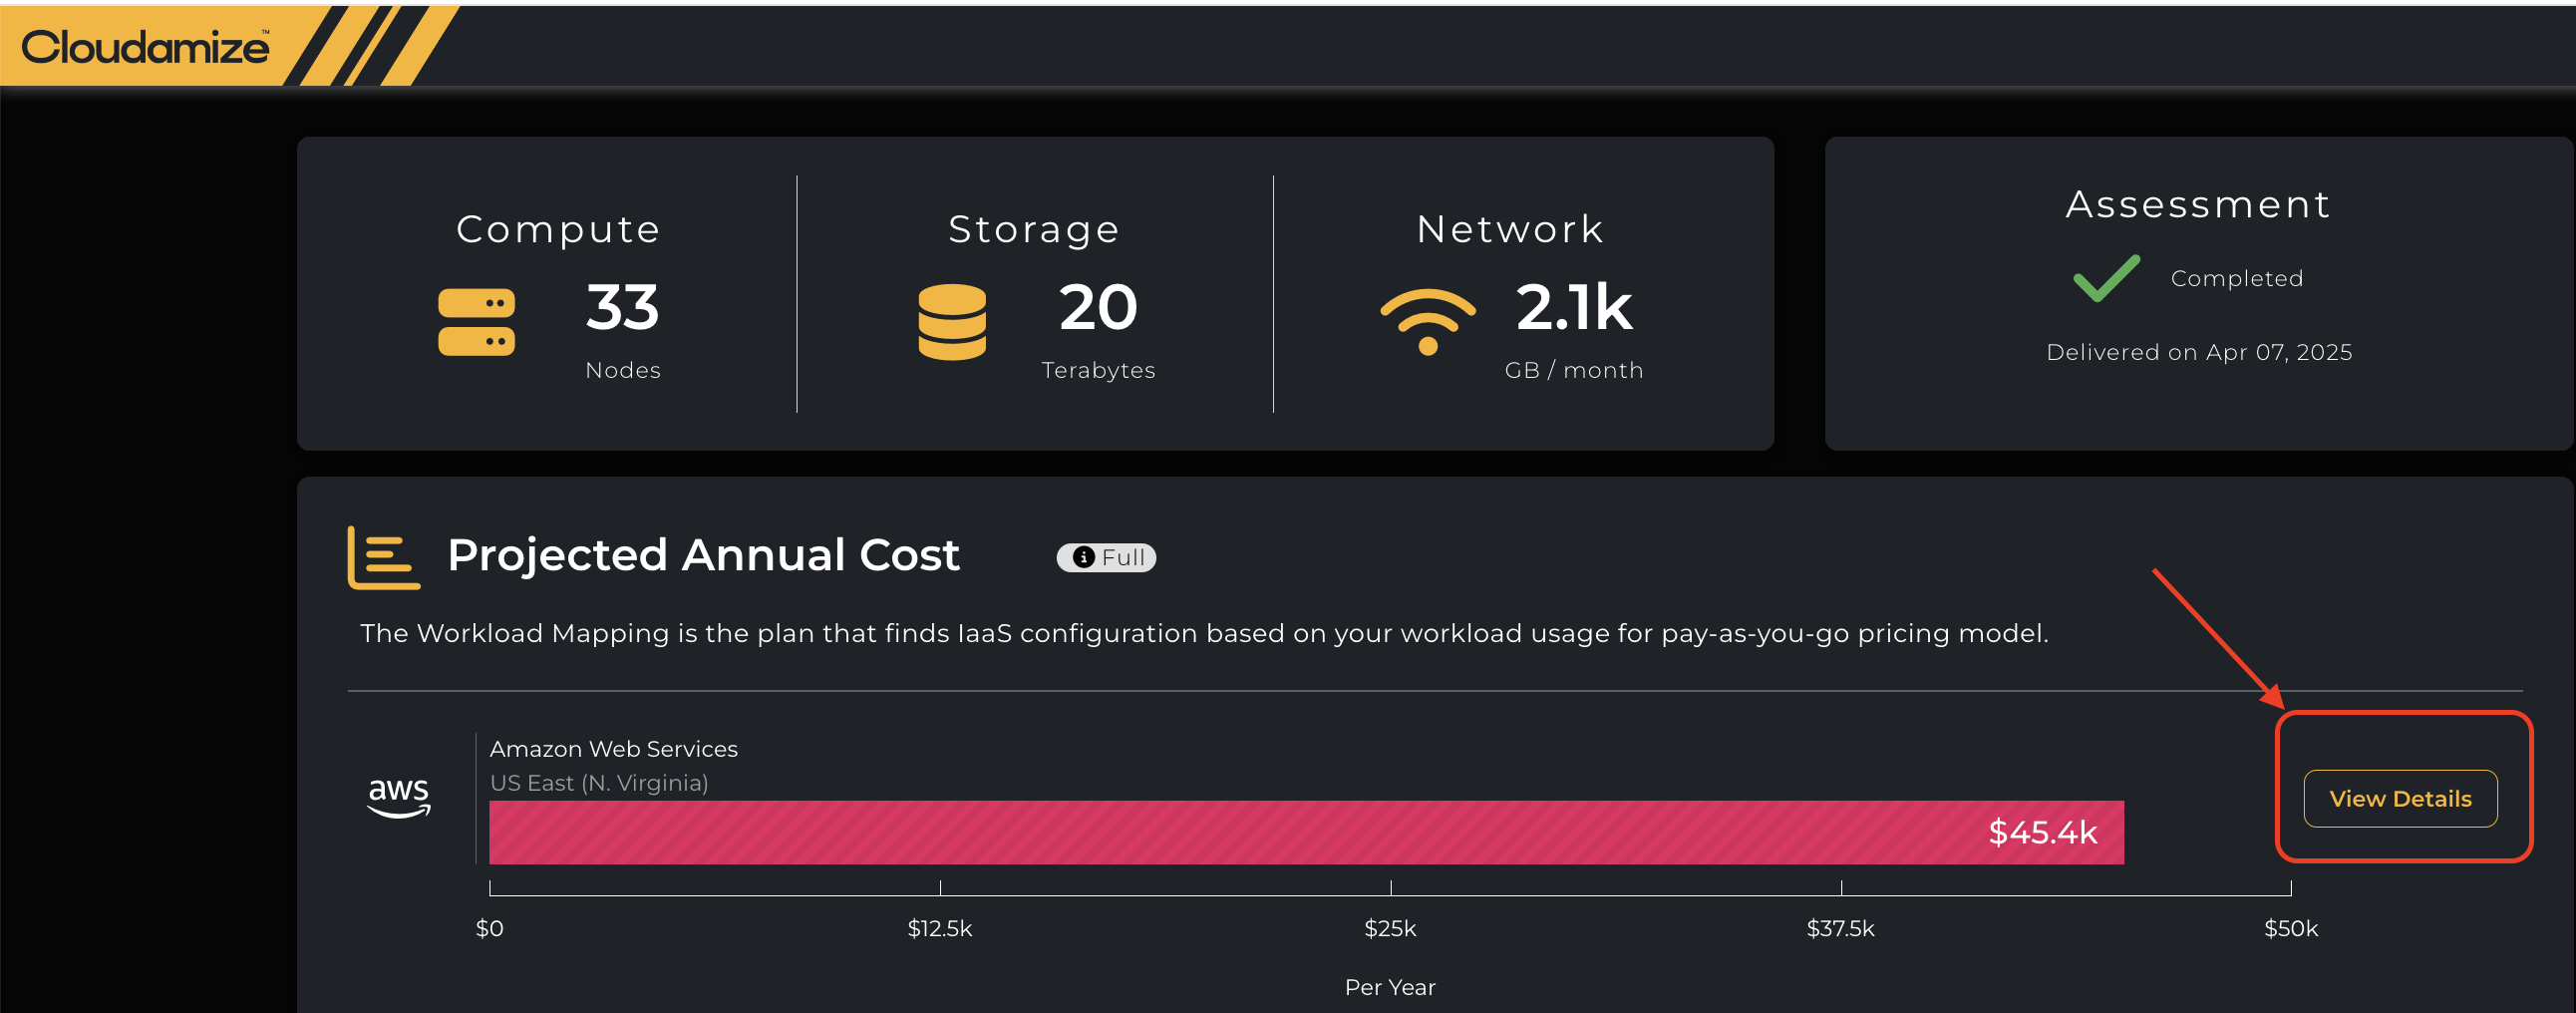Open View Details for AWS cost
This screenshot has width=2576, height=1013.
[x=2399, y=798]
